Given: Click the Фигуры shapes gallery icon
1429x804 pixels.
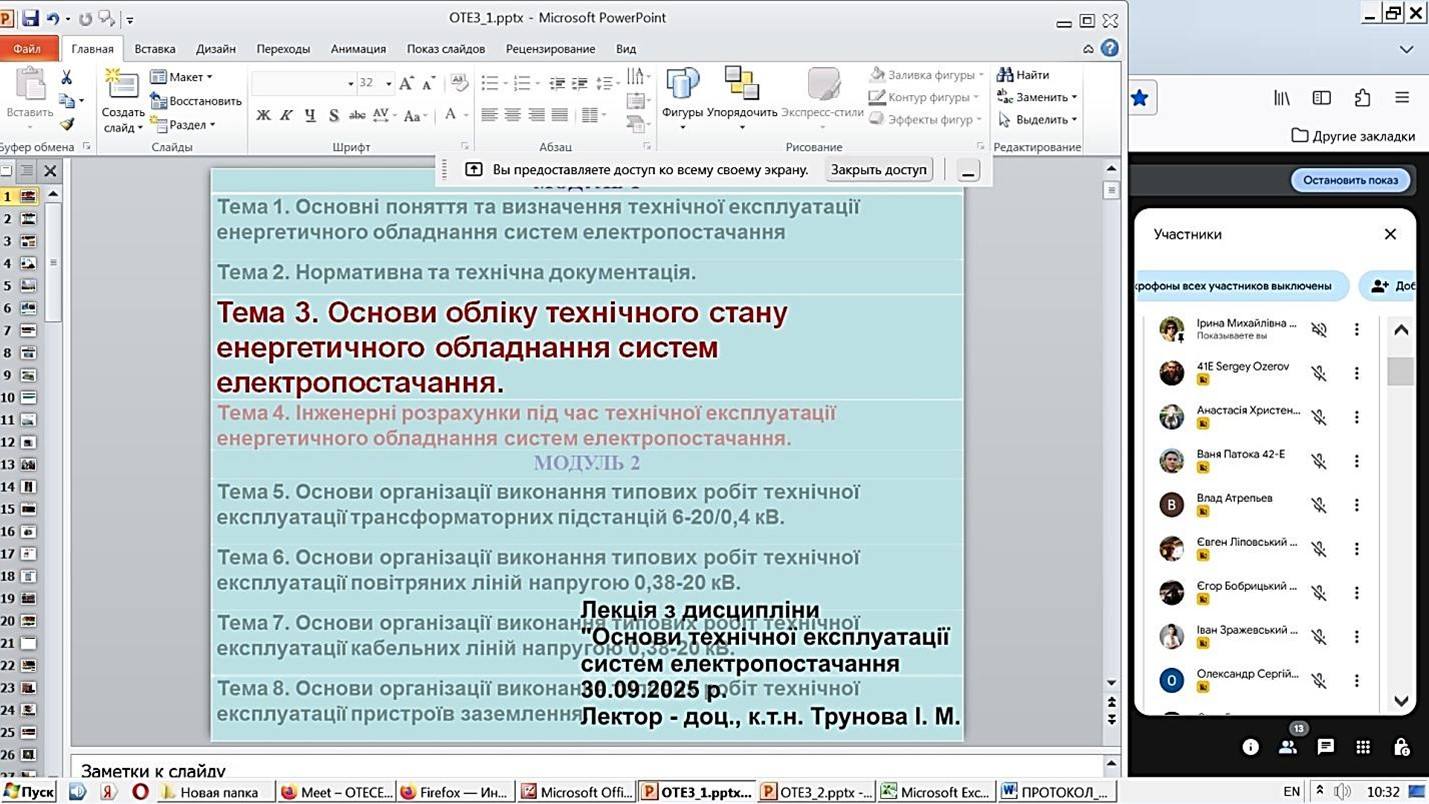Looking at the screenshot, I should point(682,86).
